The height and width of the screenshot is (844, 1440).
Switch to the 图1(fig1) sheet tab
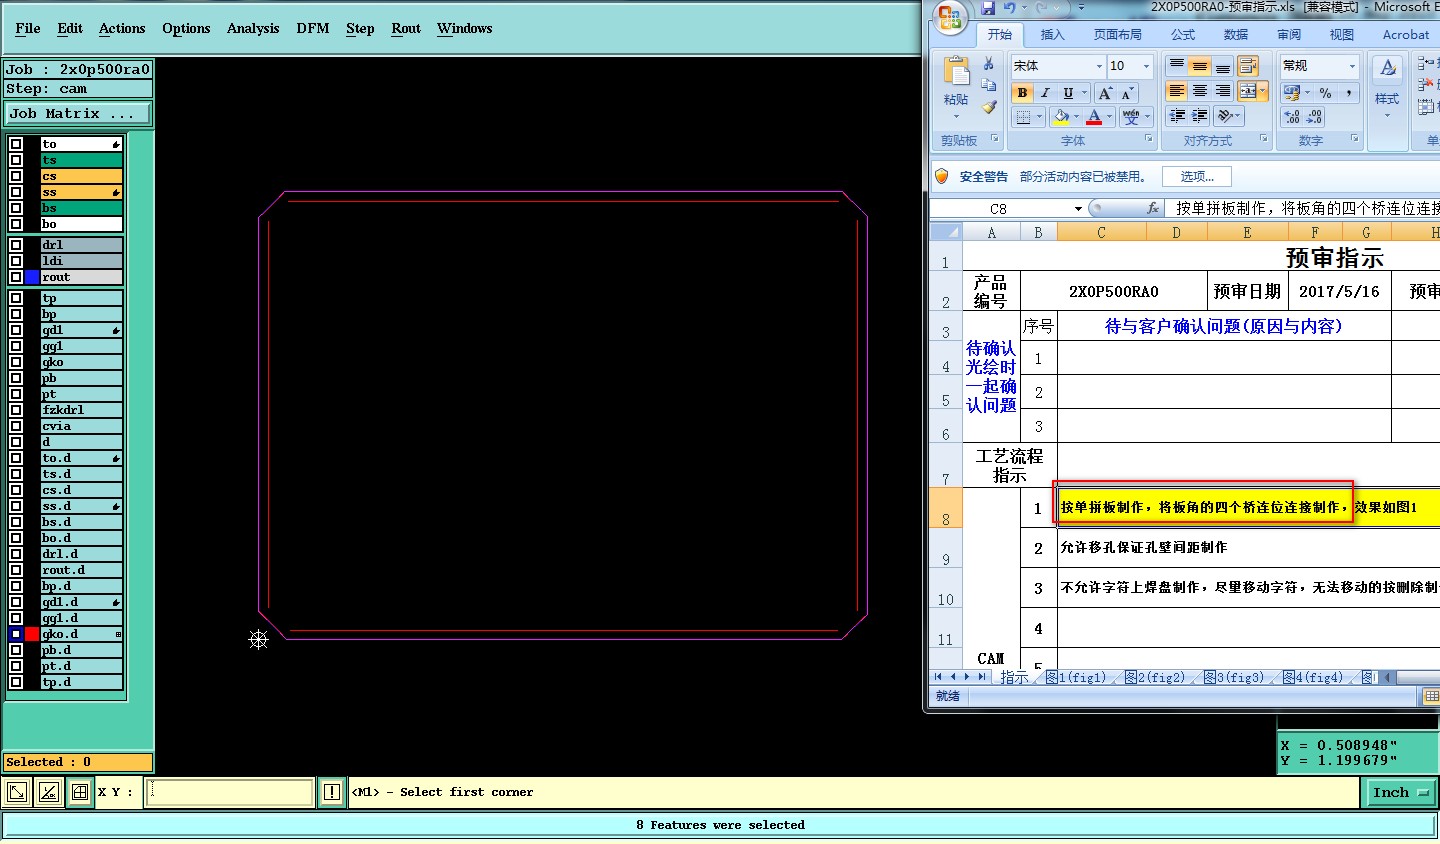tap(1076, 677)
